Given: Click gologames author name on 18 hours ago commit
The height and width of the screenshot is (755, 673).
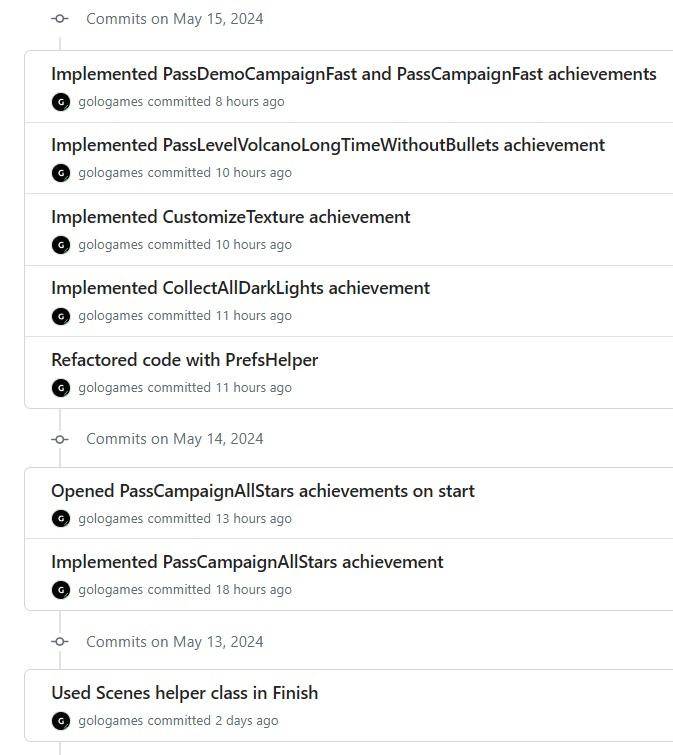Looking at the screenshot, I should (111, 590).
